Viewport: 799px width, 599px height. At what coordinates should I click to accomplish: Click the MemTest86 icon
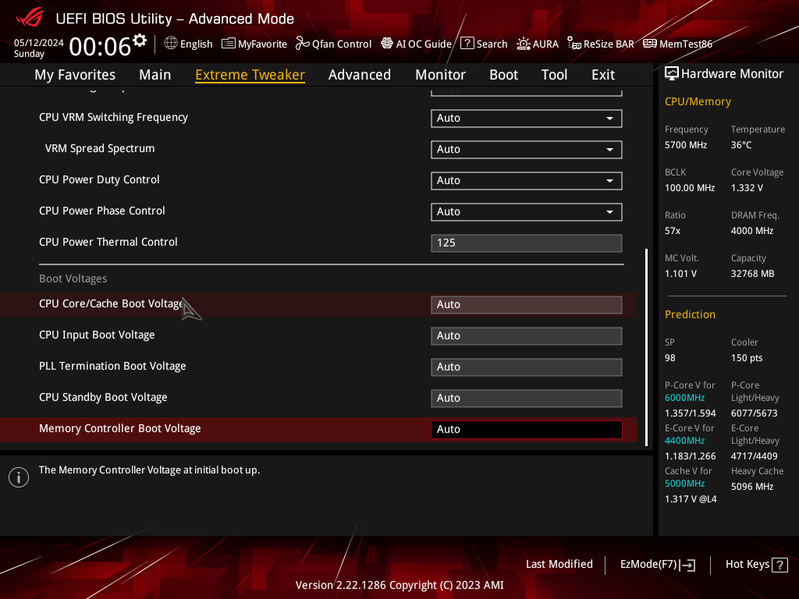pos(650,43)
